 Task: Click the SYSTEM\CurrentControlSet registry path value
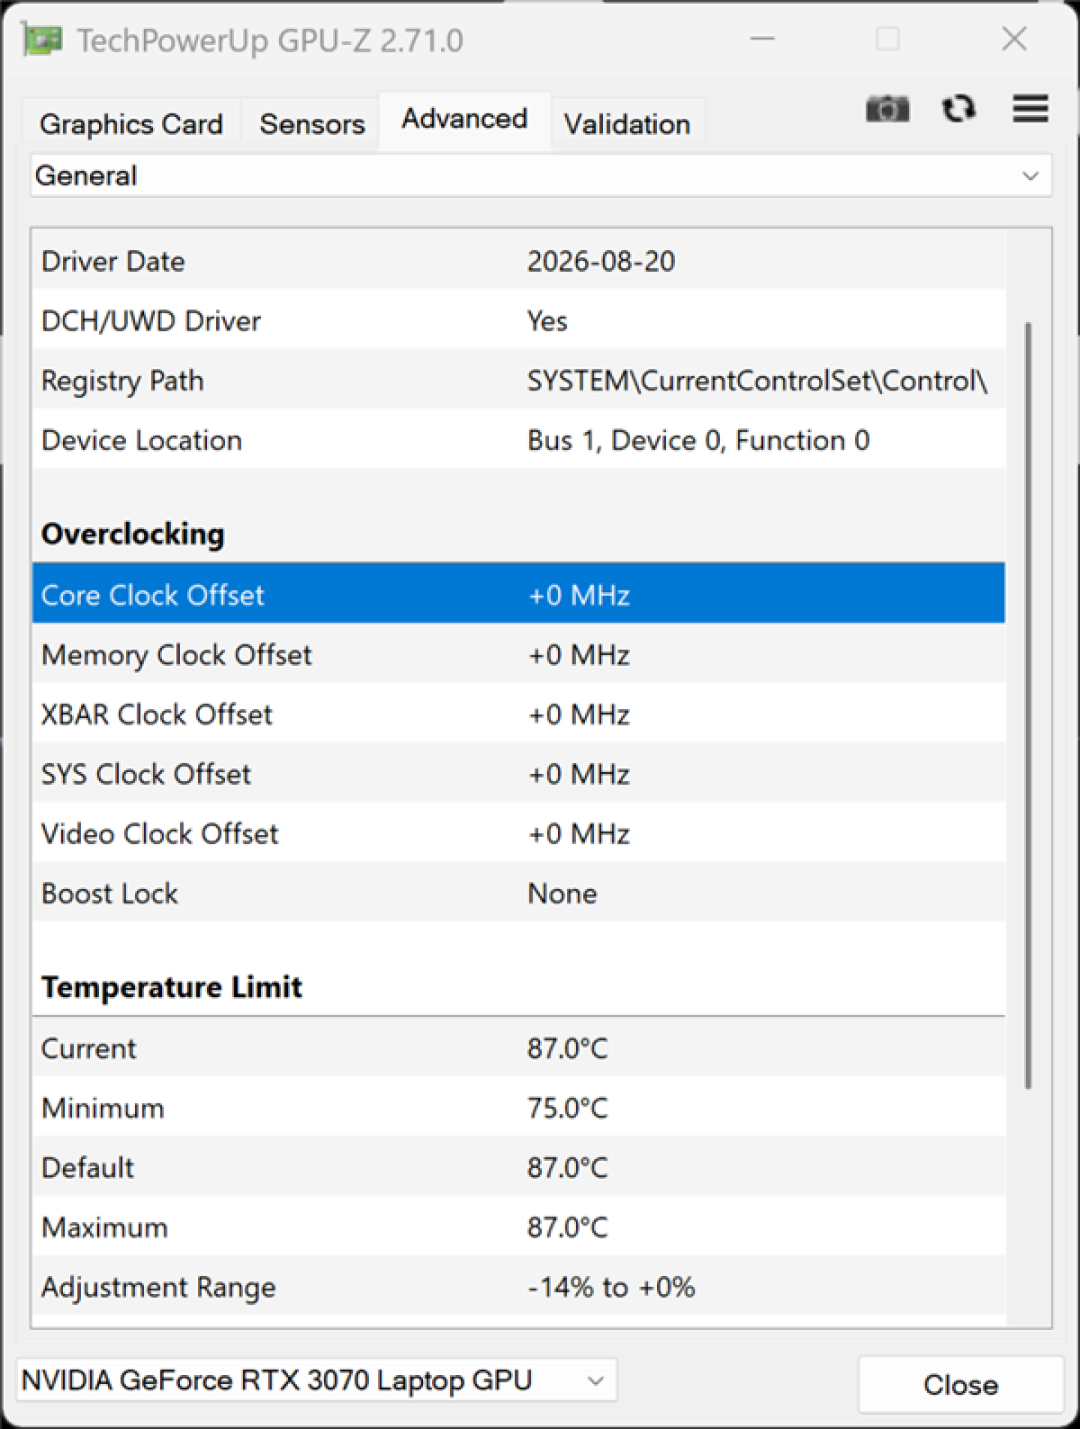point(757,381)
